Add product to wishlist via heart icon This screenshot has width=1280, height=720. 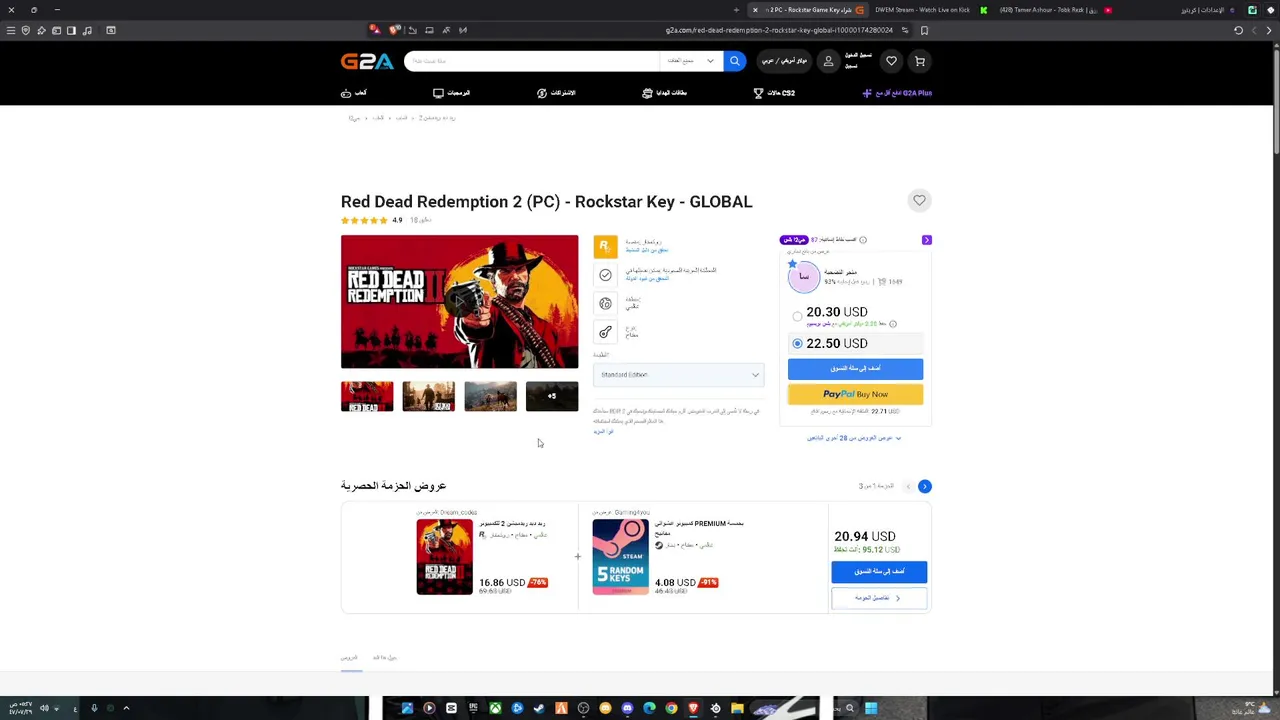919,201
